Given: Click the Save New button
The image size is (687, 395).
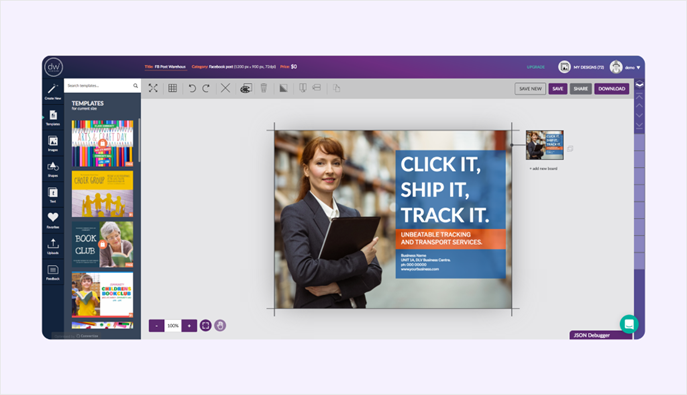Looking at the screenshot, I should (530, 89).
